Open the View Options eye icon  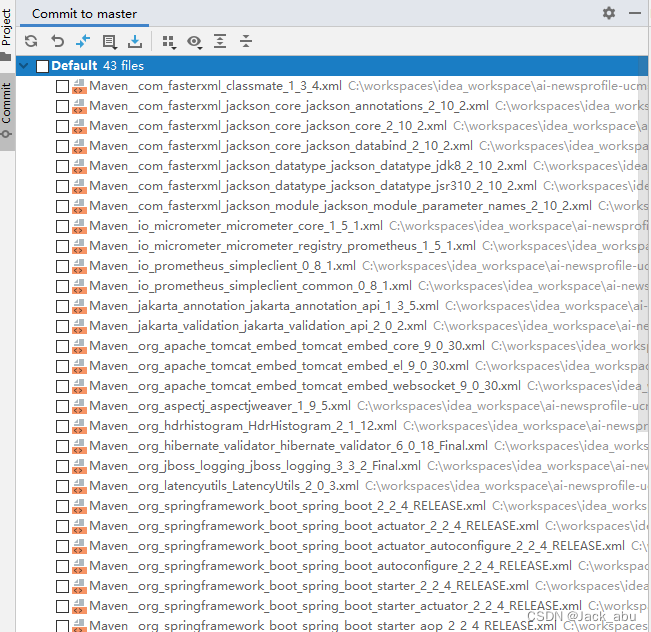coord(194,42)
